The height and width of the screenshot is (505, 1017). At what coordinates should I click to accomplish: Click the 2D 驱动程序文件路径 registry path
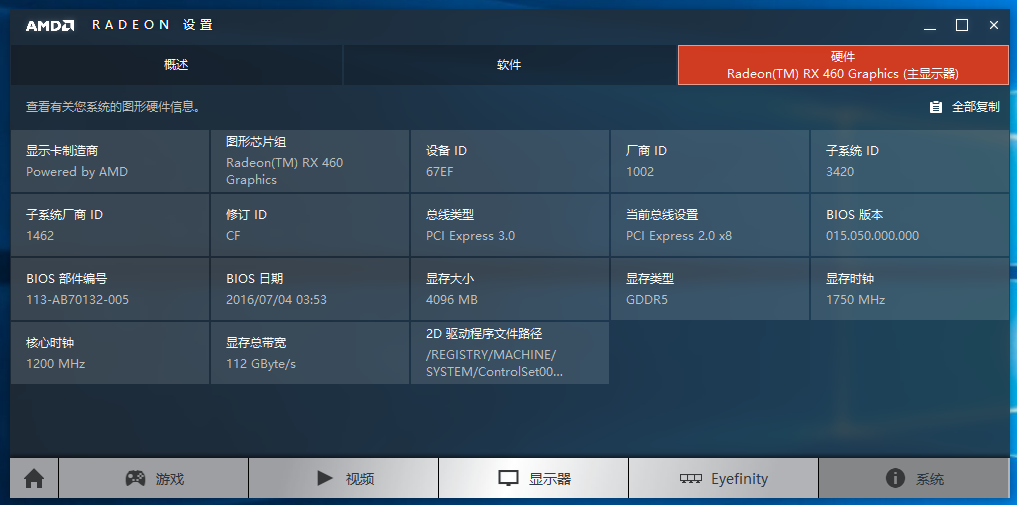494,364
